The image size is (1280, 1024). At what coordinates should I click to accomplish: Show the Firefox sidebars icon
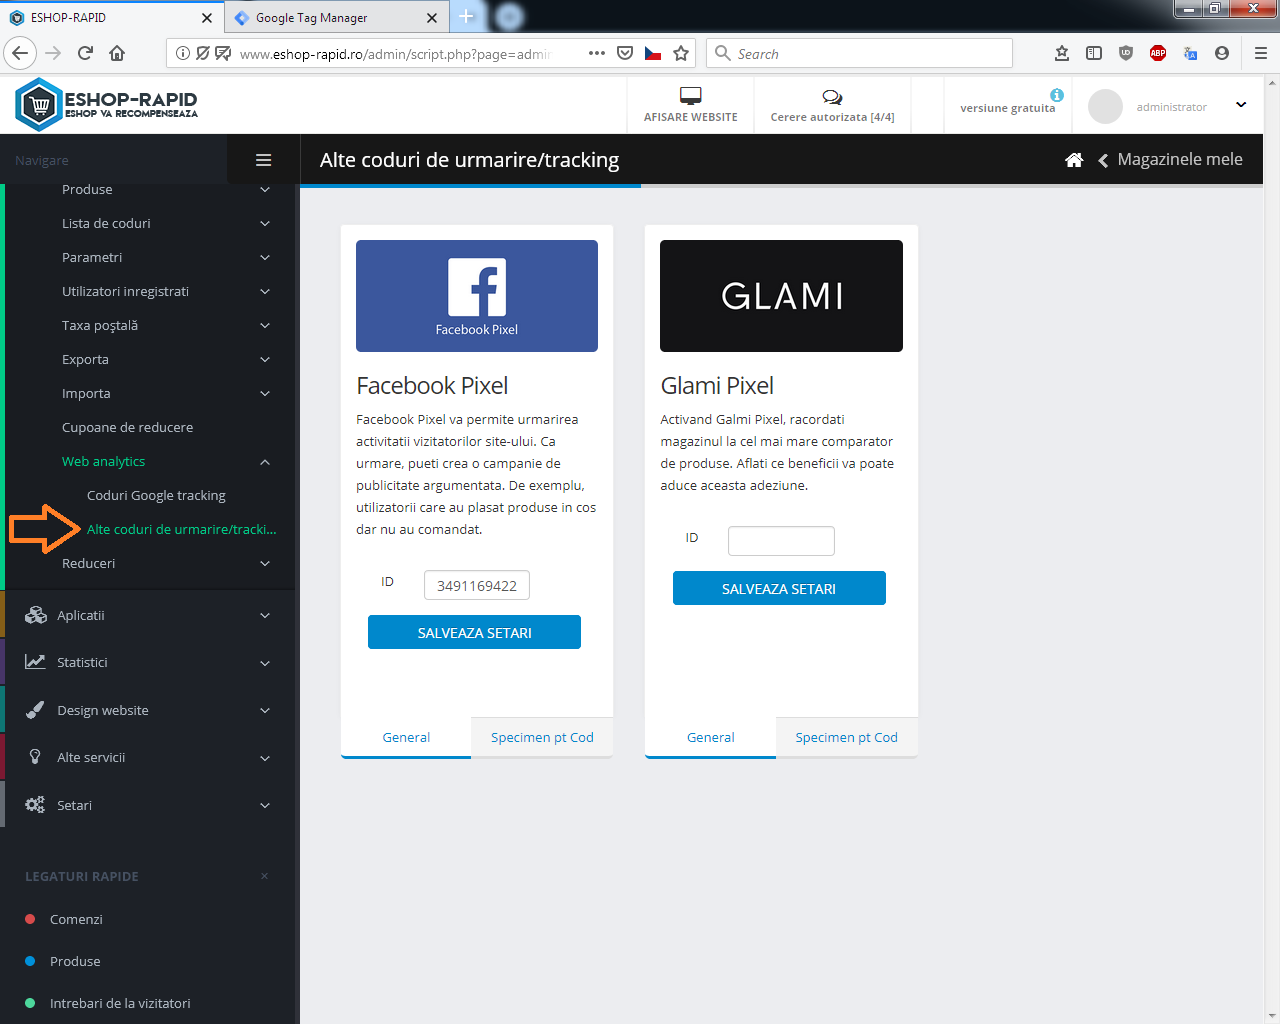(x=1094, y=53)
